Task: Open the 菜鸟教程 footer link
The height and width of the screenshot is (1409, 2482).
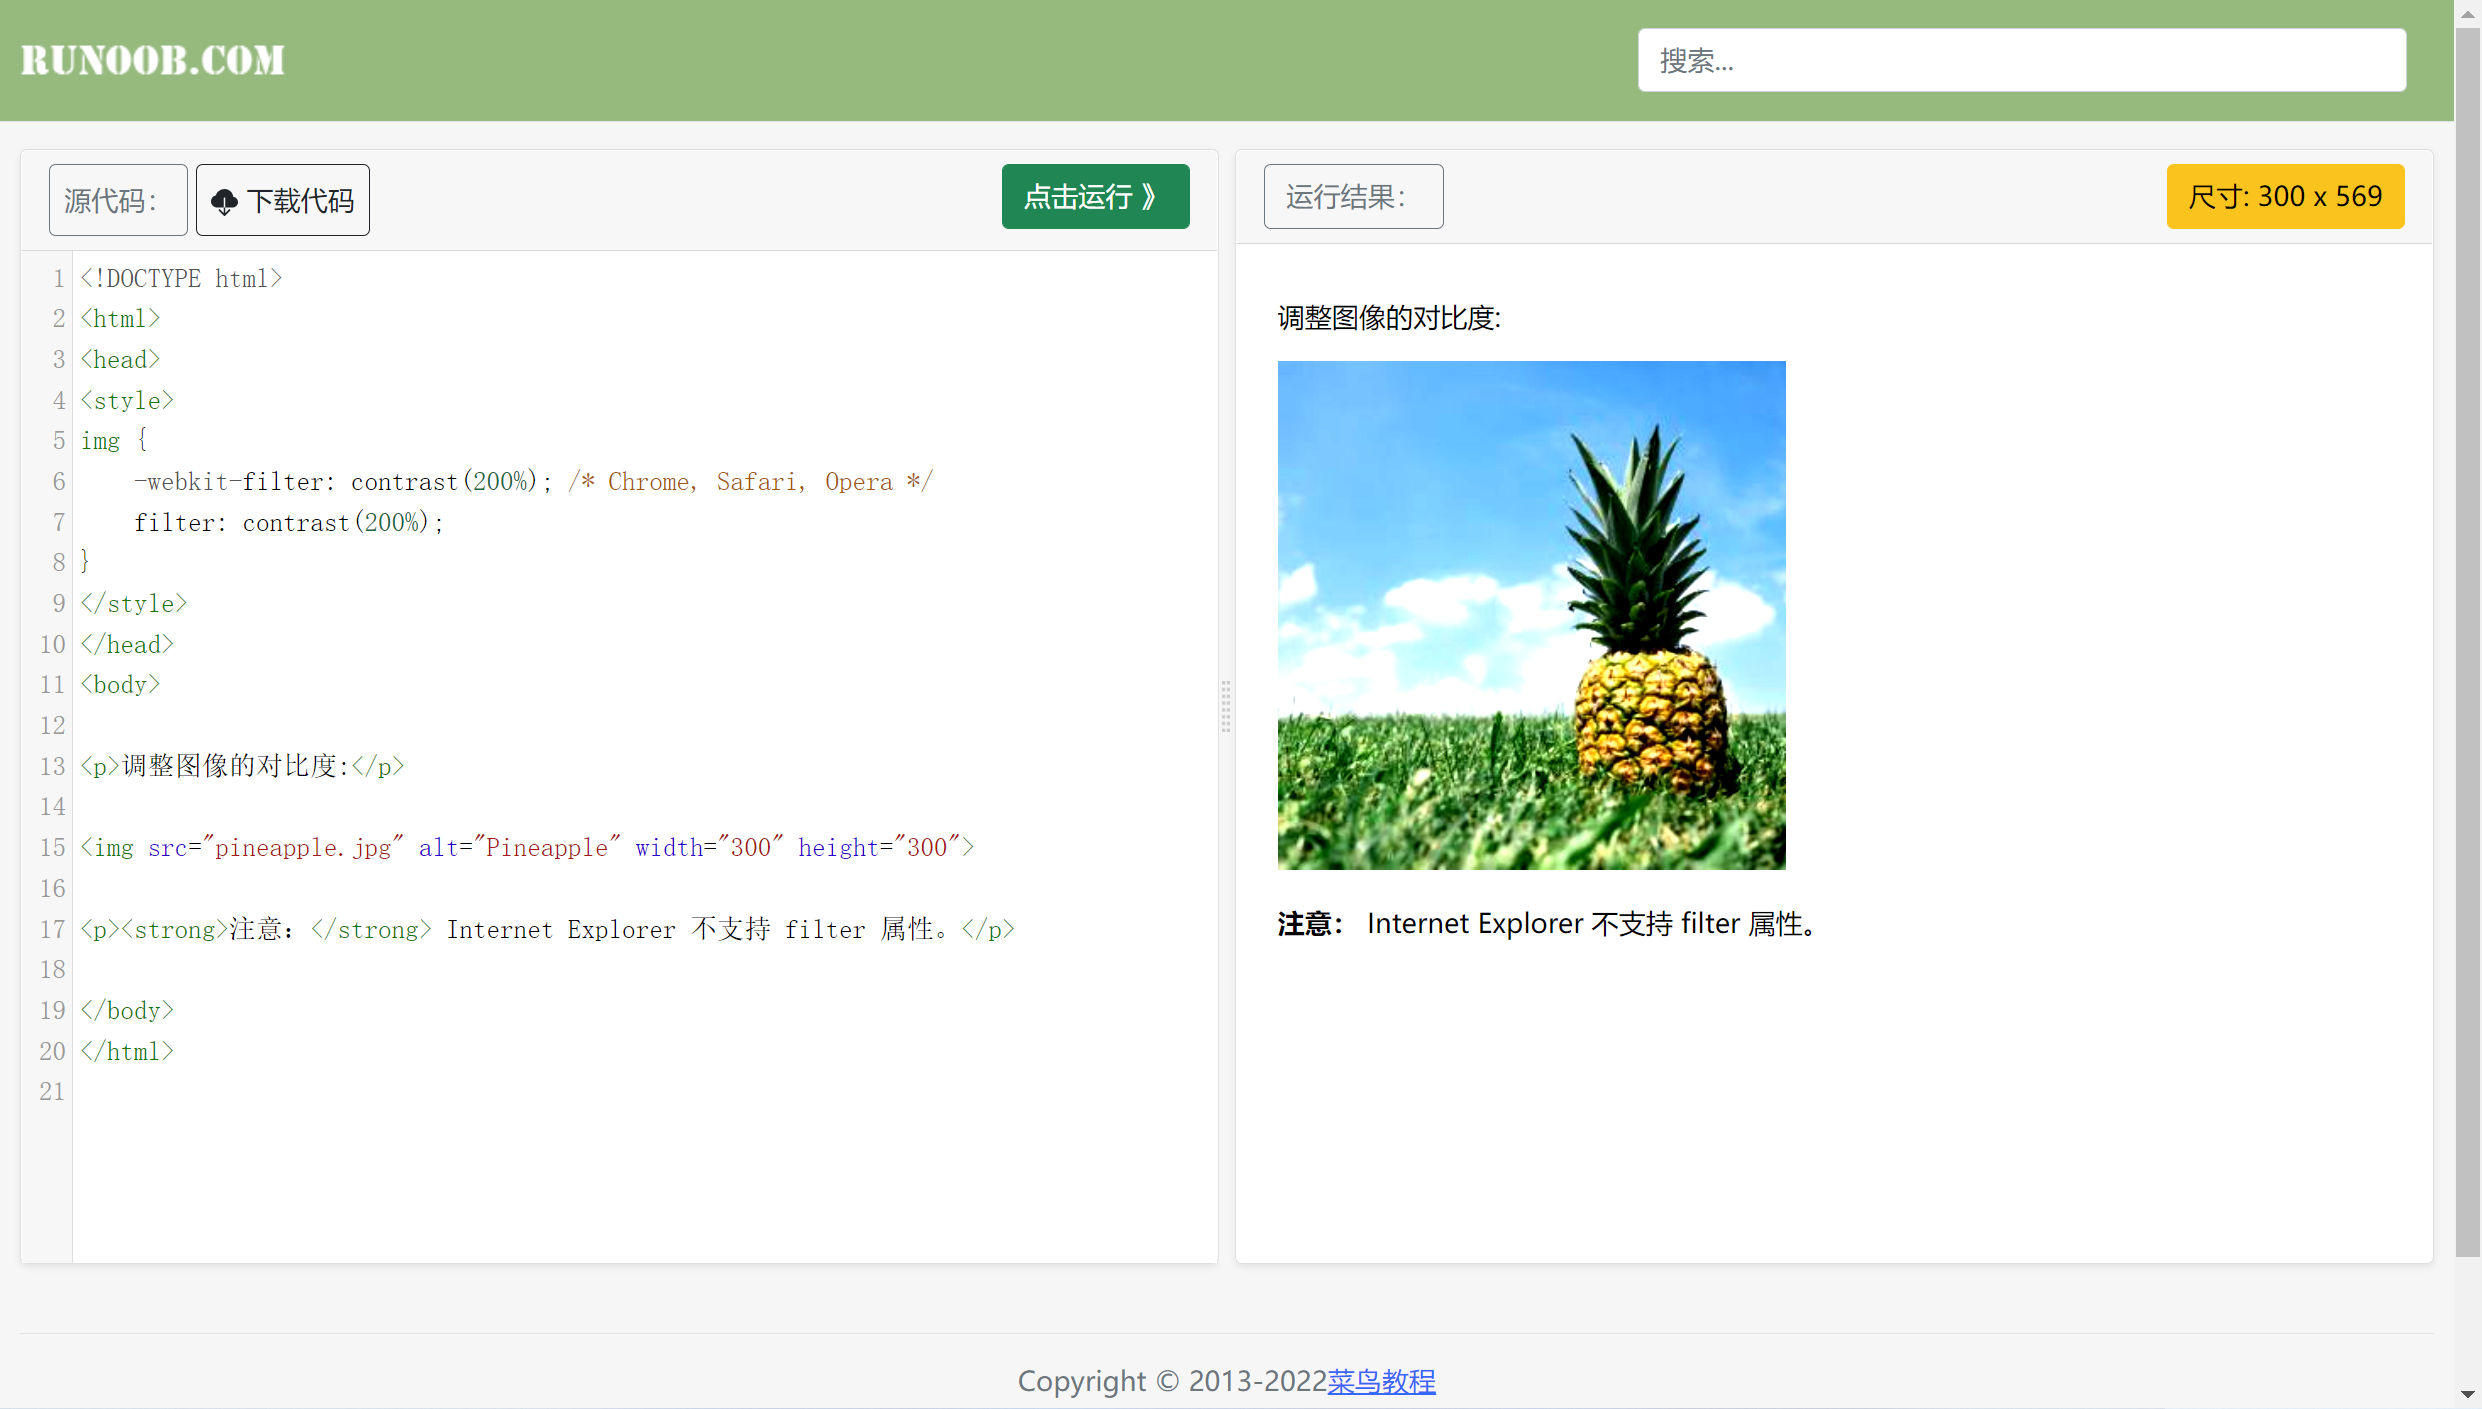Action: (1381, 1381)
